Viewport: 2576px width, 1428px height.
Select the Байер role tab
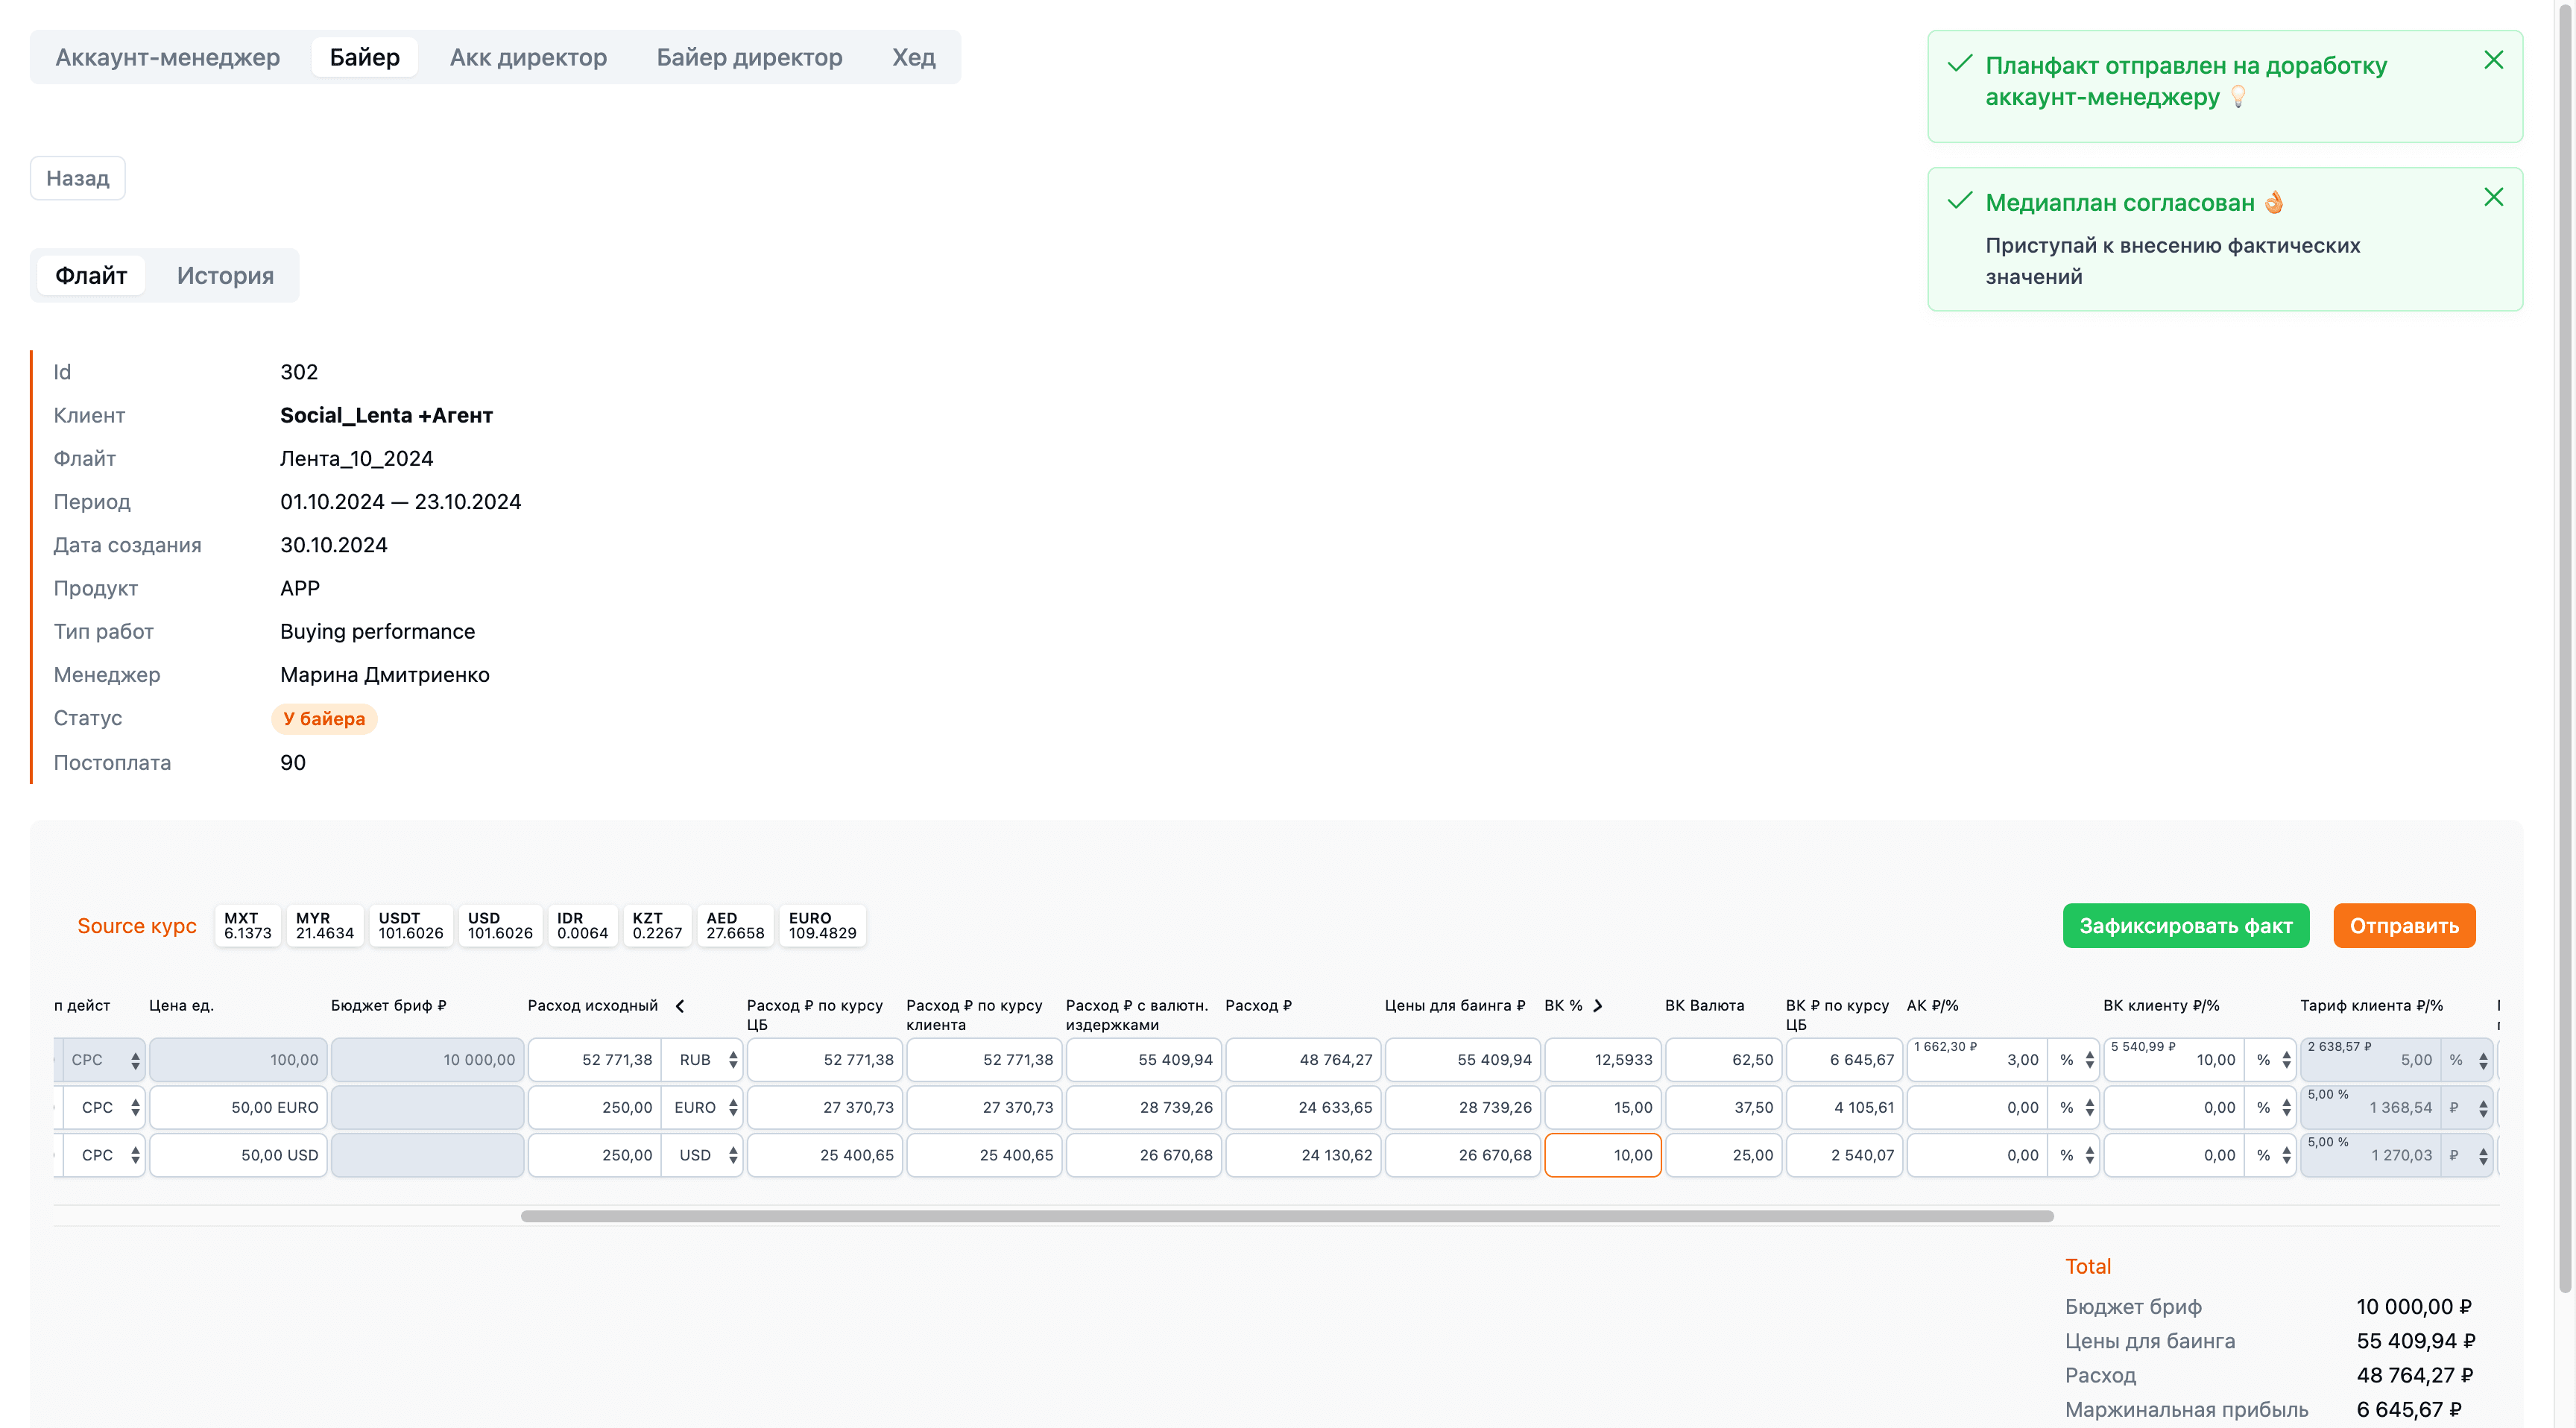click(x=364, y=57)
